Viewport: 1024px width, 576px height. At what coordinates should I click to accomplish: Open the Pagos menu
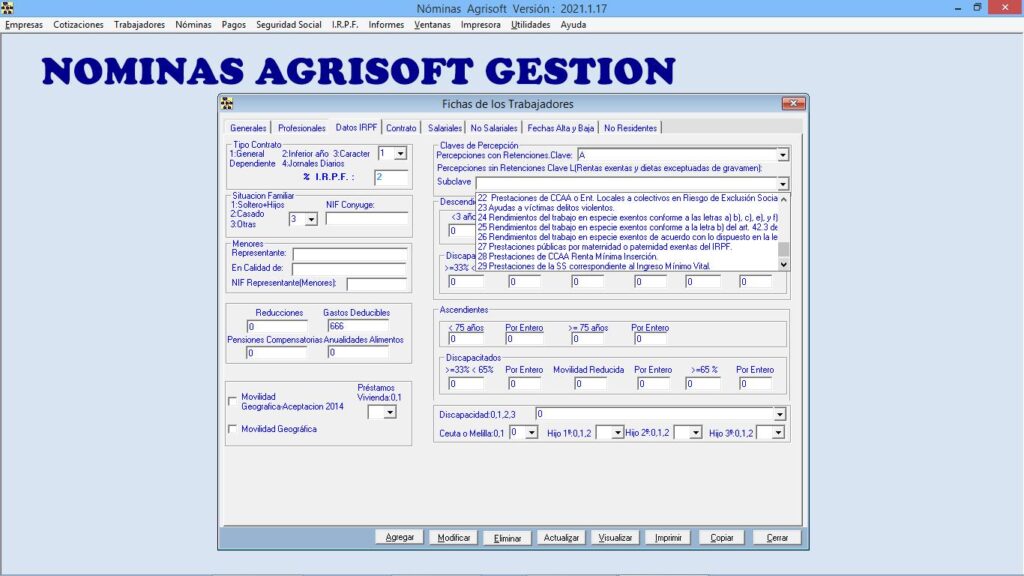click(233, 25)
